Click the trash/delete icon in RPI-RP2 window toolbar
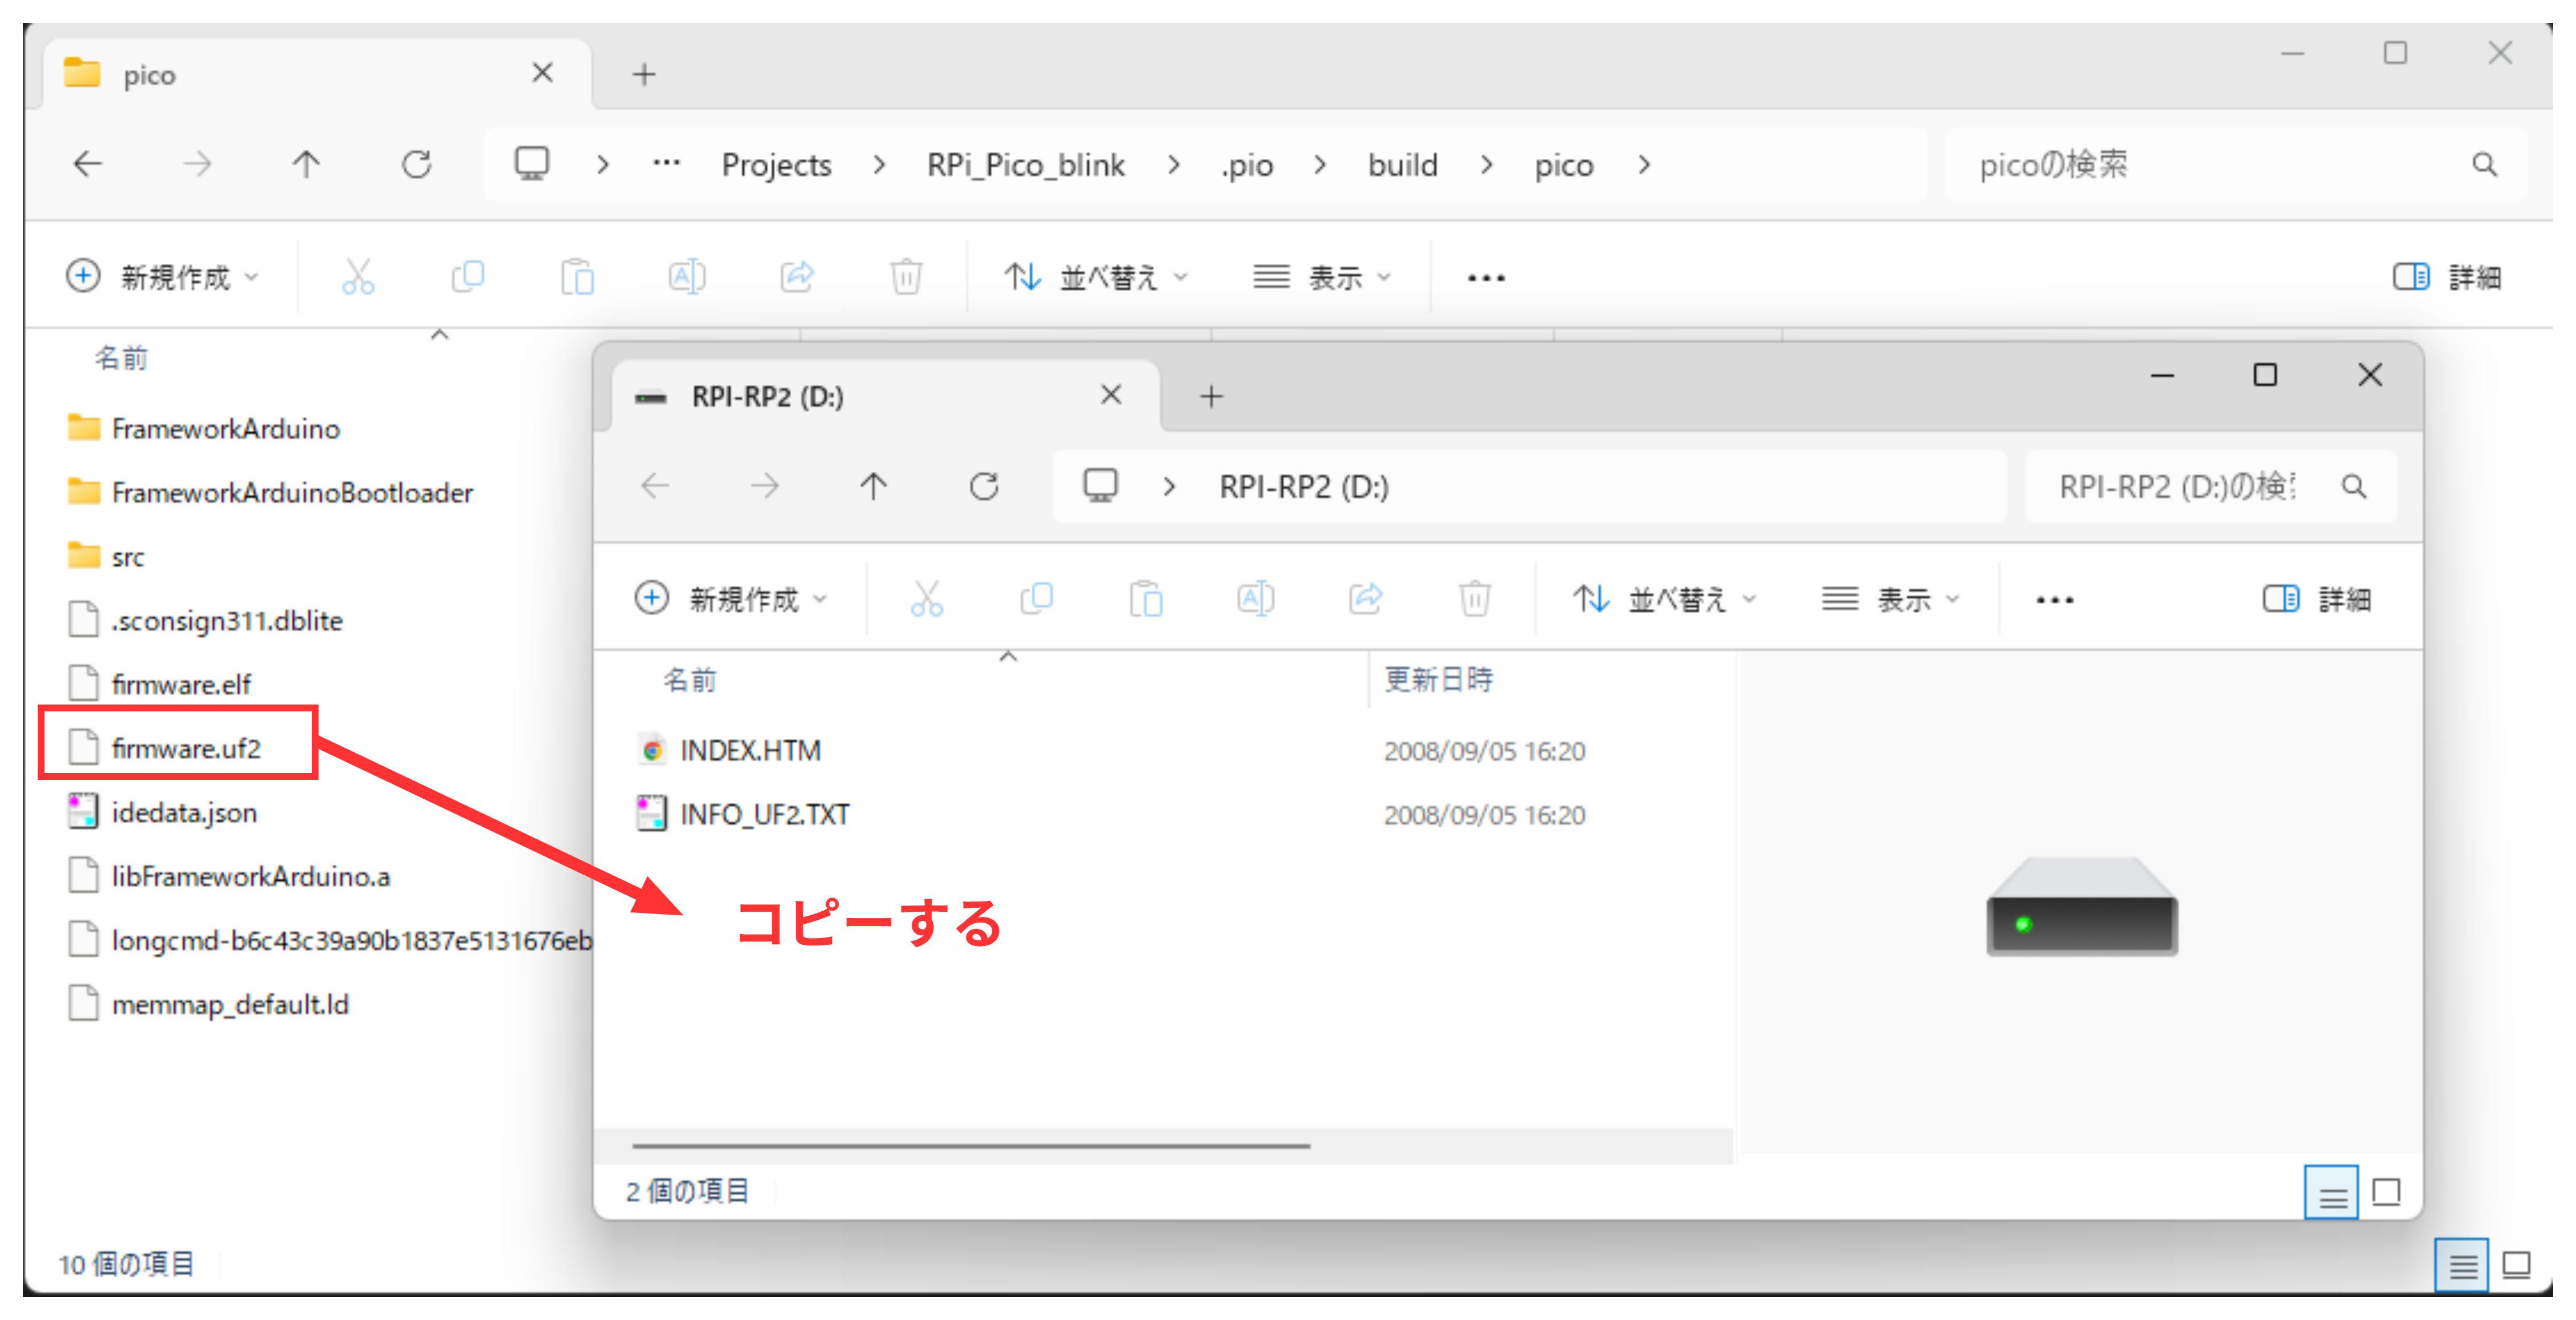Screen dimensions: 2576x1320 click(x=1474, y=599)
